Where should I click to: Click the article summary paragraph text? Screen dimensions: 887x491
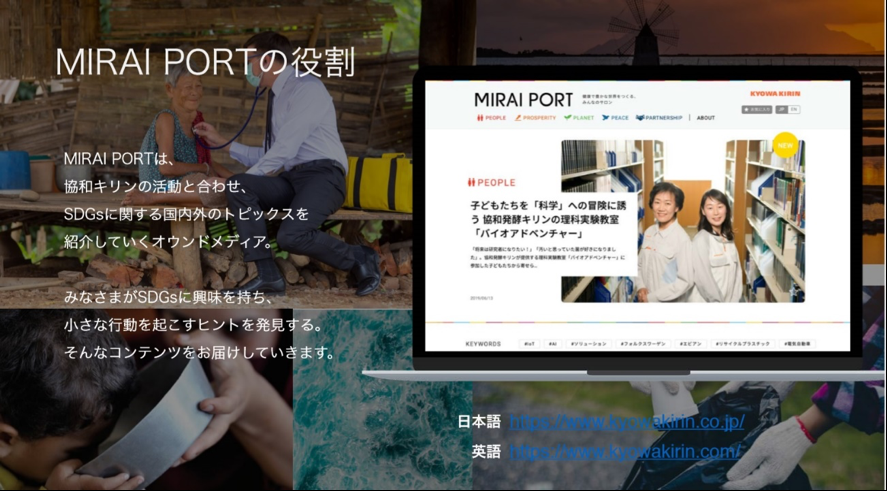tap(547, 257)
